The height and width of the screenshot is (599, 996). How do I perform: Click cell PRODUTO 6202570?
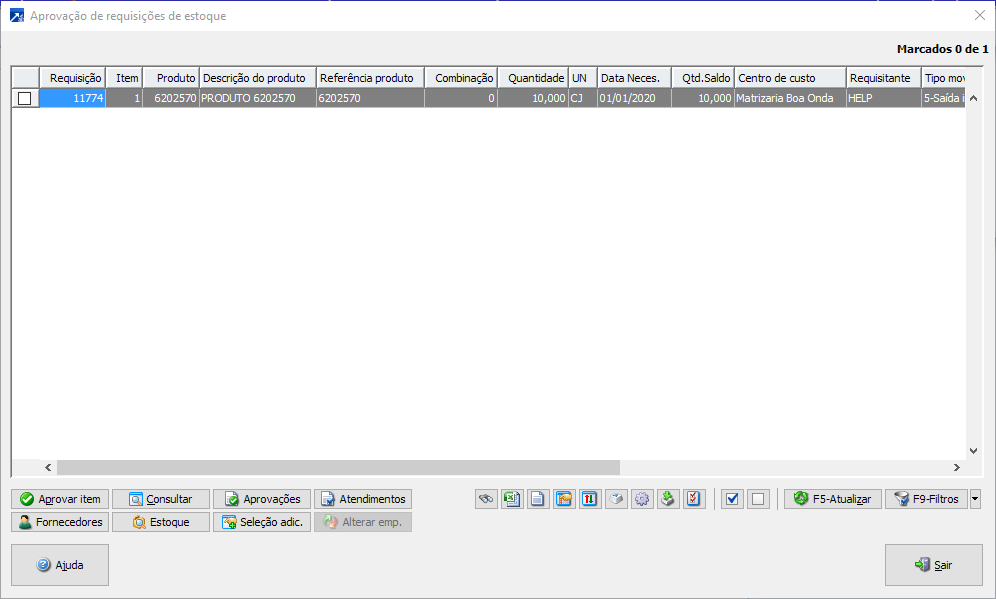point(258,98)
